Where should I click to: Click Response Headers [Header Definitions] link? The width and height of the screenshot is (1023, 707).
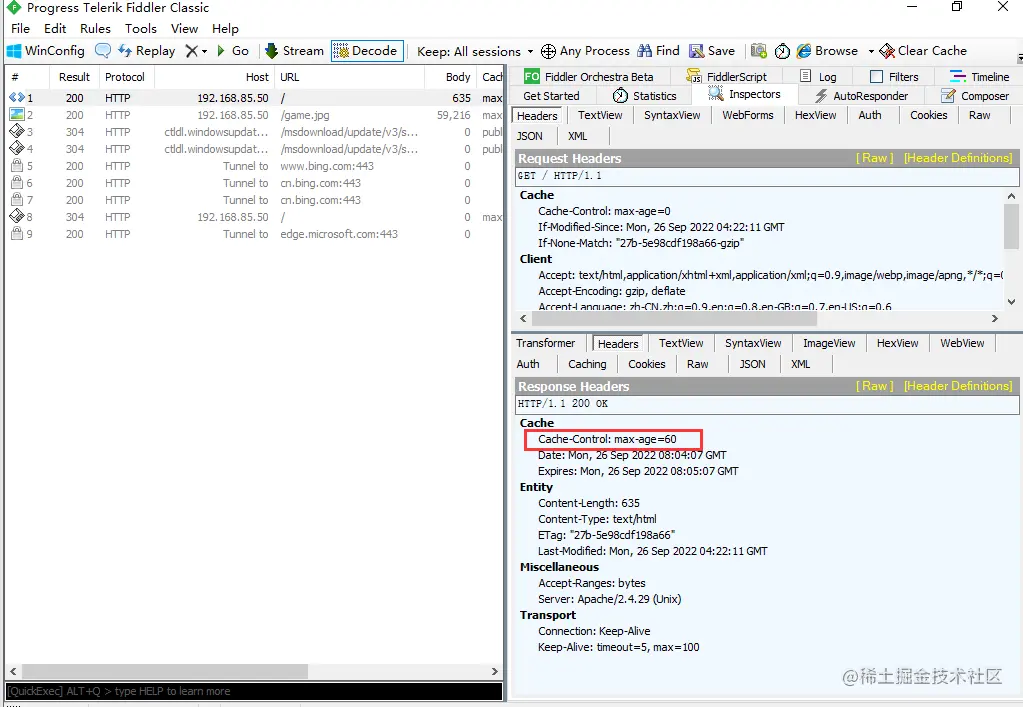(x=958, y=386)
